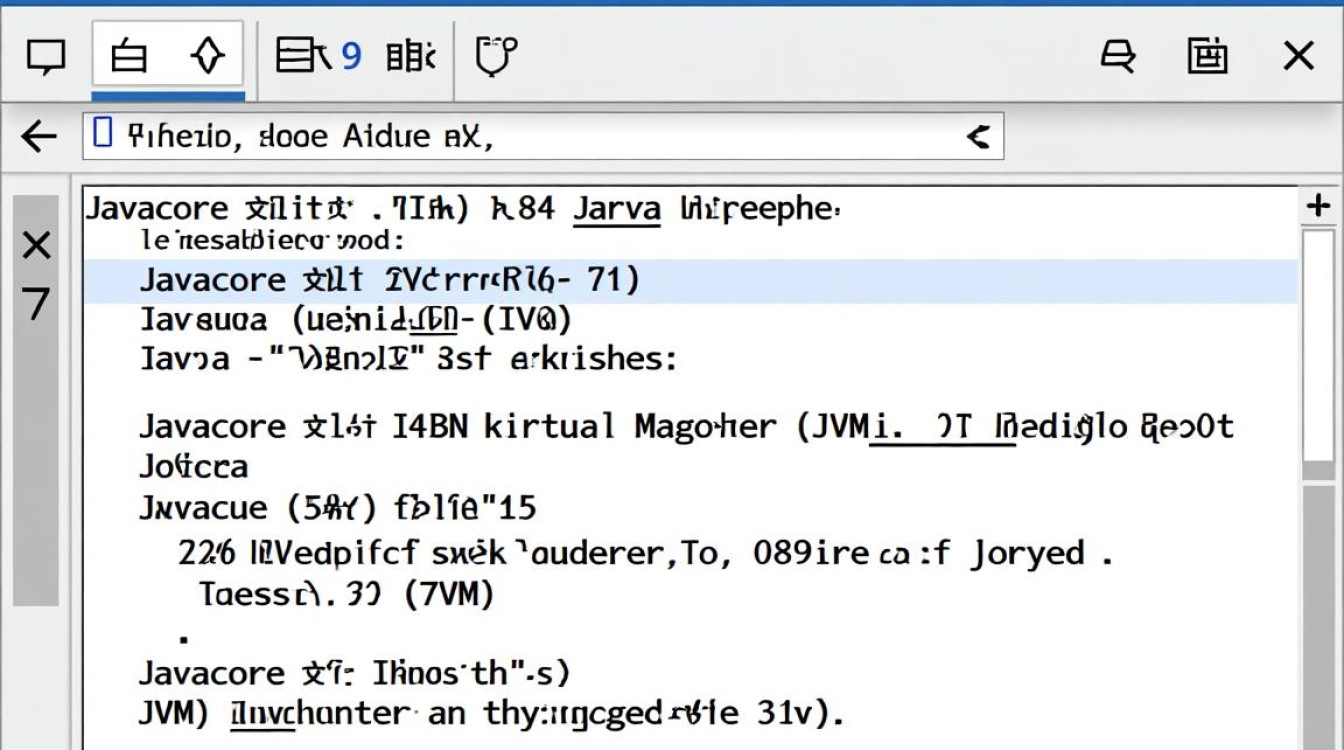Click the screenshot capture icon in the toolbar
This screenshot has width=1344, height=750.
[x=1206, y=57]
